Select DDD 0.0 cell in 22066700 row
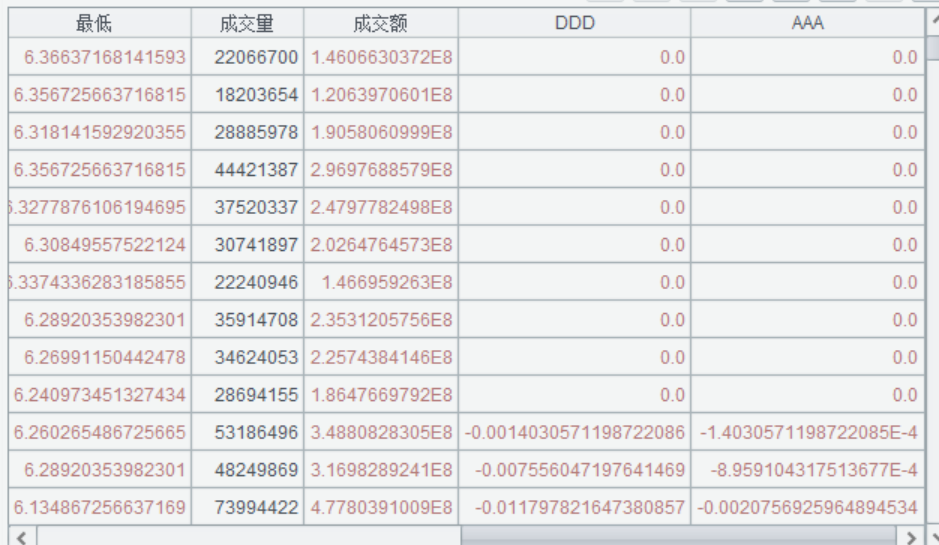The width and height of the screenshot is (939, 545). [x=574, y=57]
